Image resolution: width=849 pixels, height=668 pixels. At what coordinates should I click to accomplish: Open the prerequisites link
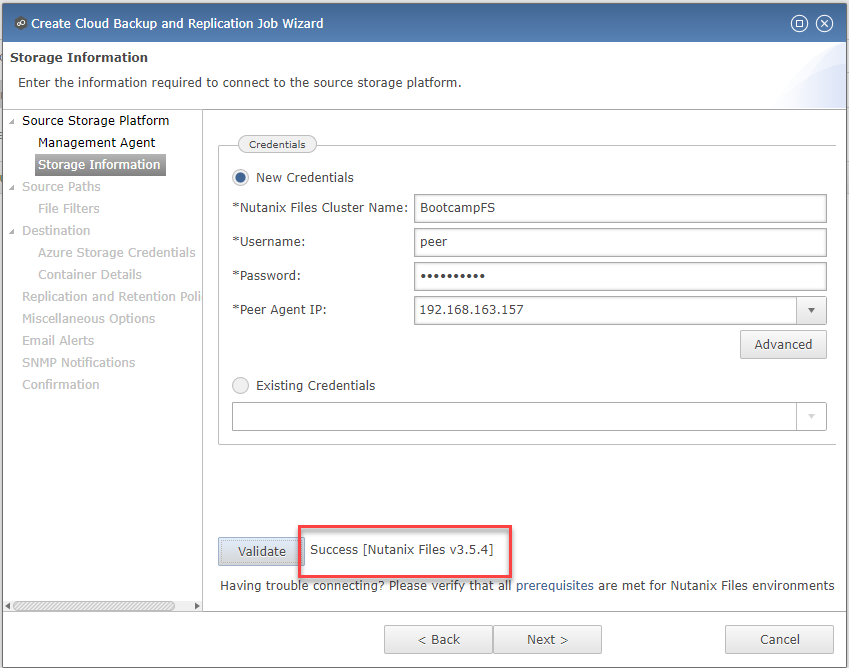554,586
